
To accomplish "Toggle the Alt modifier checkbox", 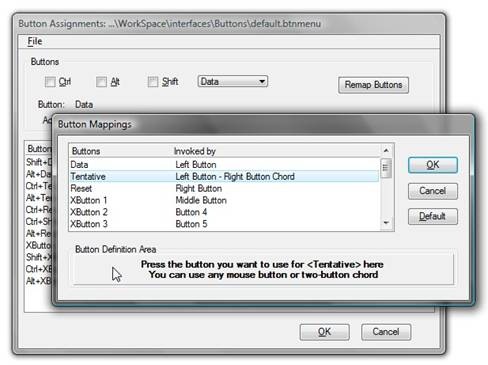I will click(x=101, y=82).
